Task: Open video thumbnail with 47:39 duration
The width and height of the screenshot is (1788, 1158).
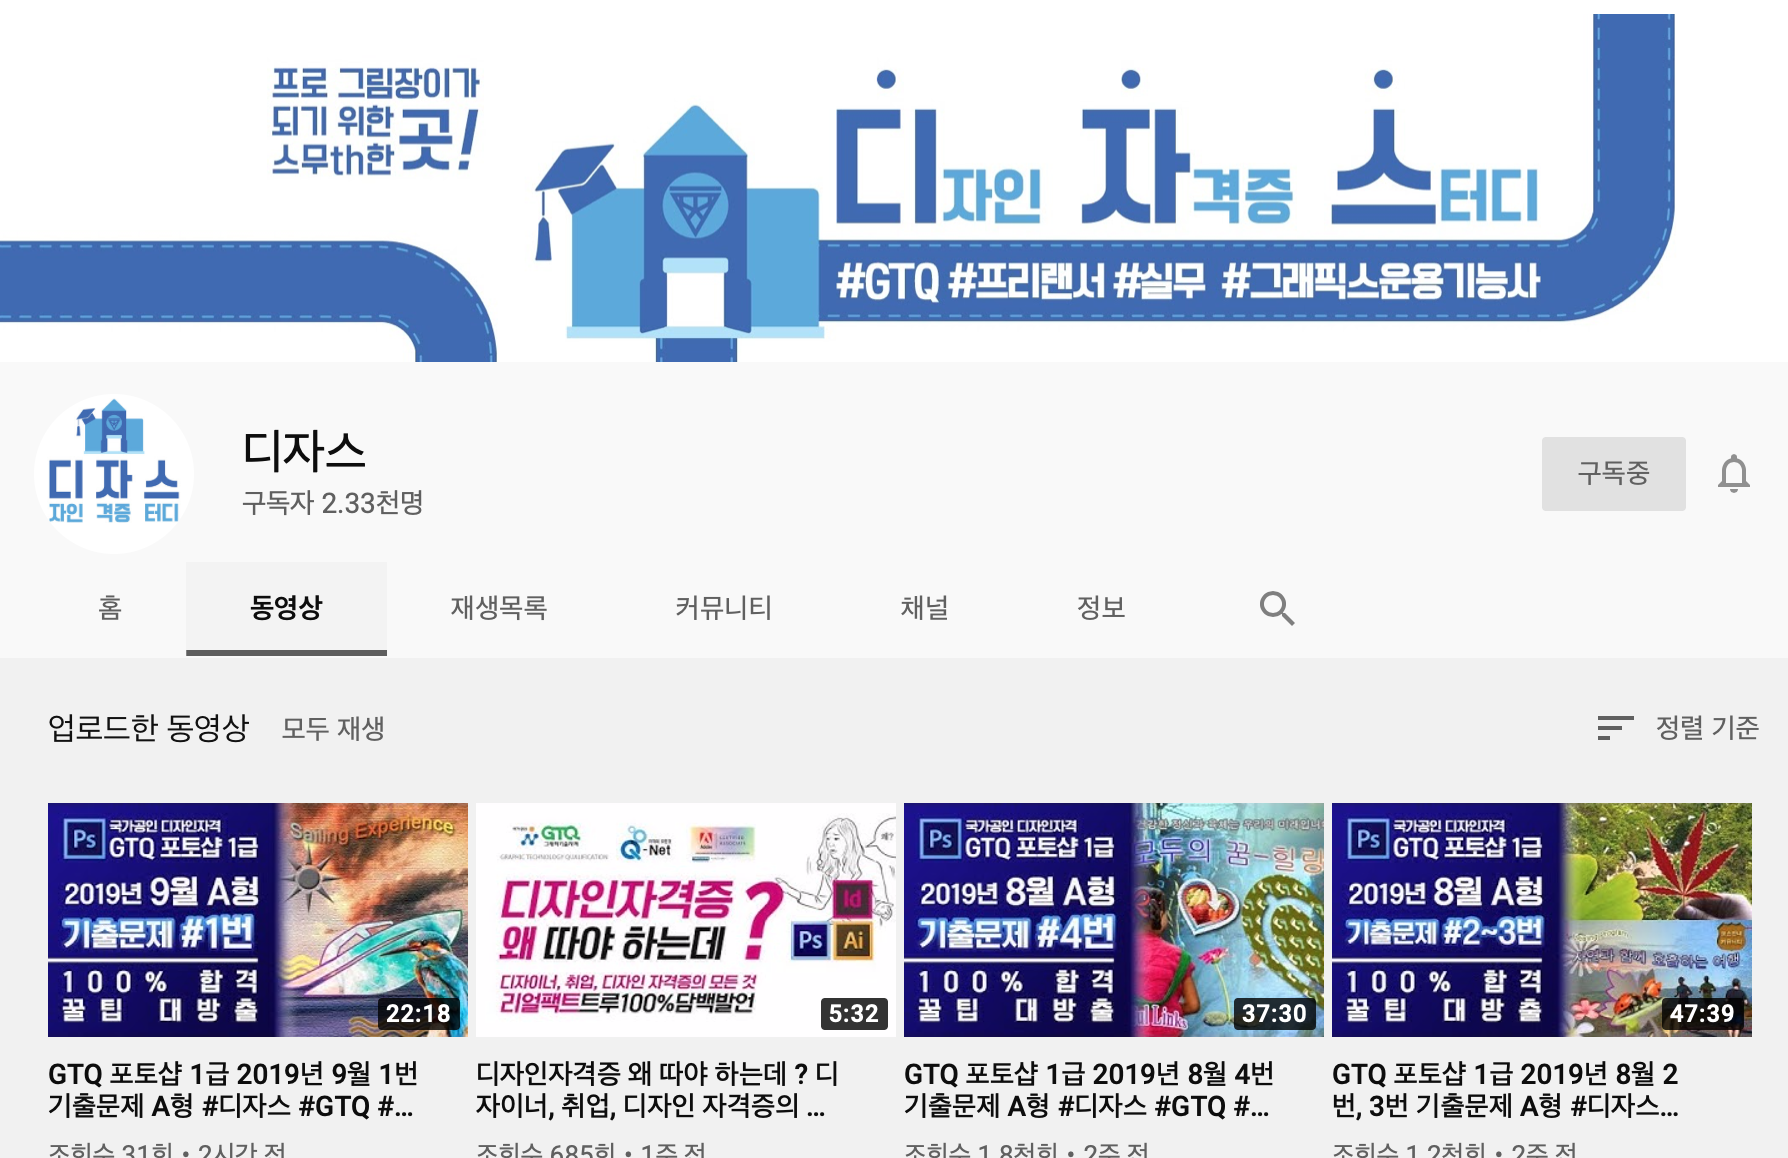Action: click(1542, 920)
